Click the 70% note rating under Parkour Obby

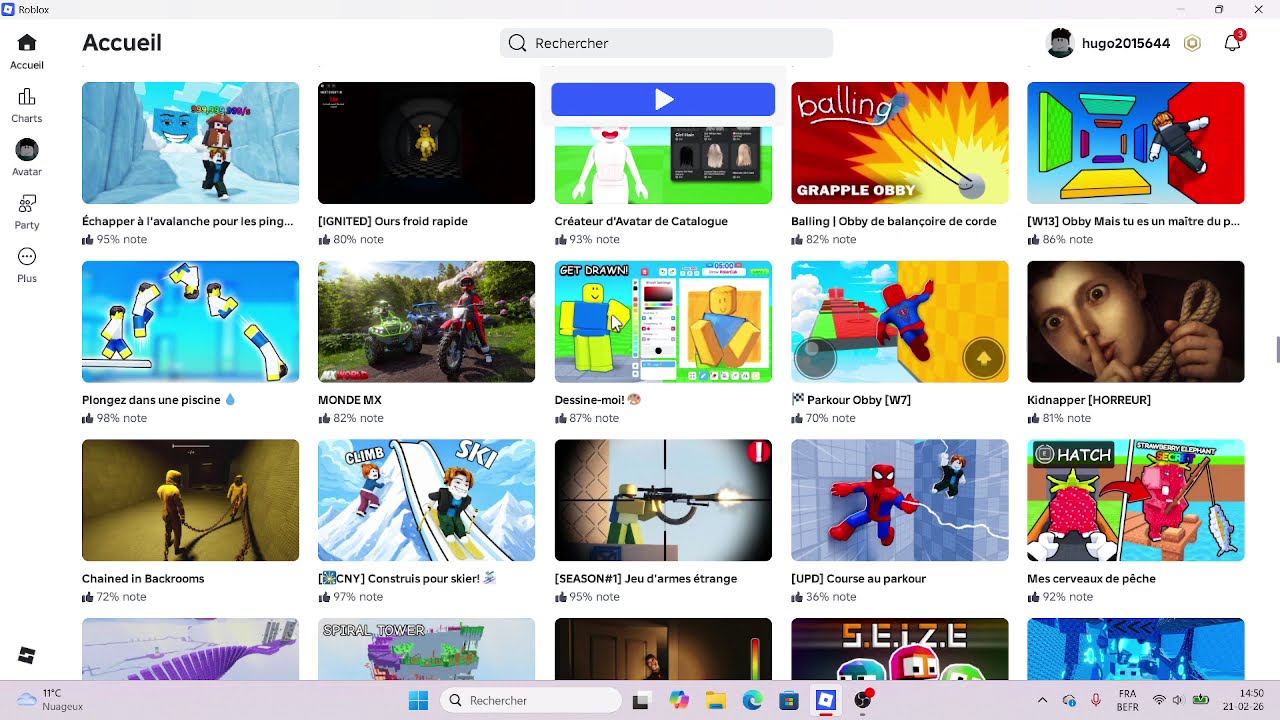(824, 418)
